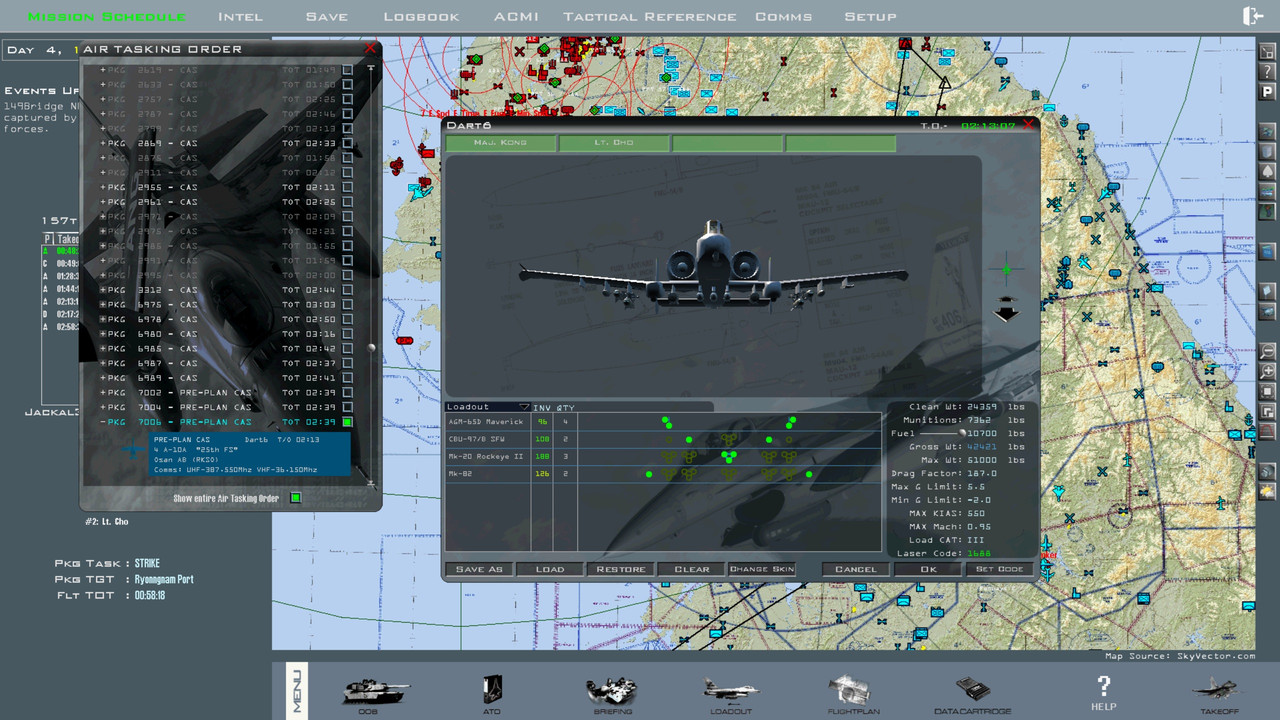Open the ATO icon in bottom bar
This screenshot has height=720, width=1280.
(492, 688)
